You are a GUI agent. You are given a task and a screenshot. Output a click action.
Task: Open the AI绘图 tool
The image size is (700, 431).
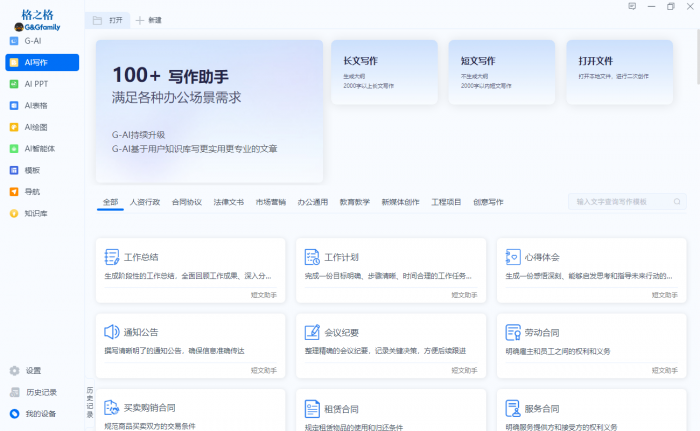coord(35,127)
